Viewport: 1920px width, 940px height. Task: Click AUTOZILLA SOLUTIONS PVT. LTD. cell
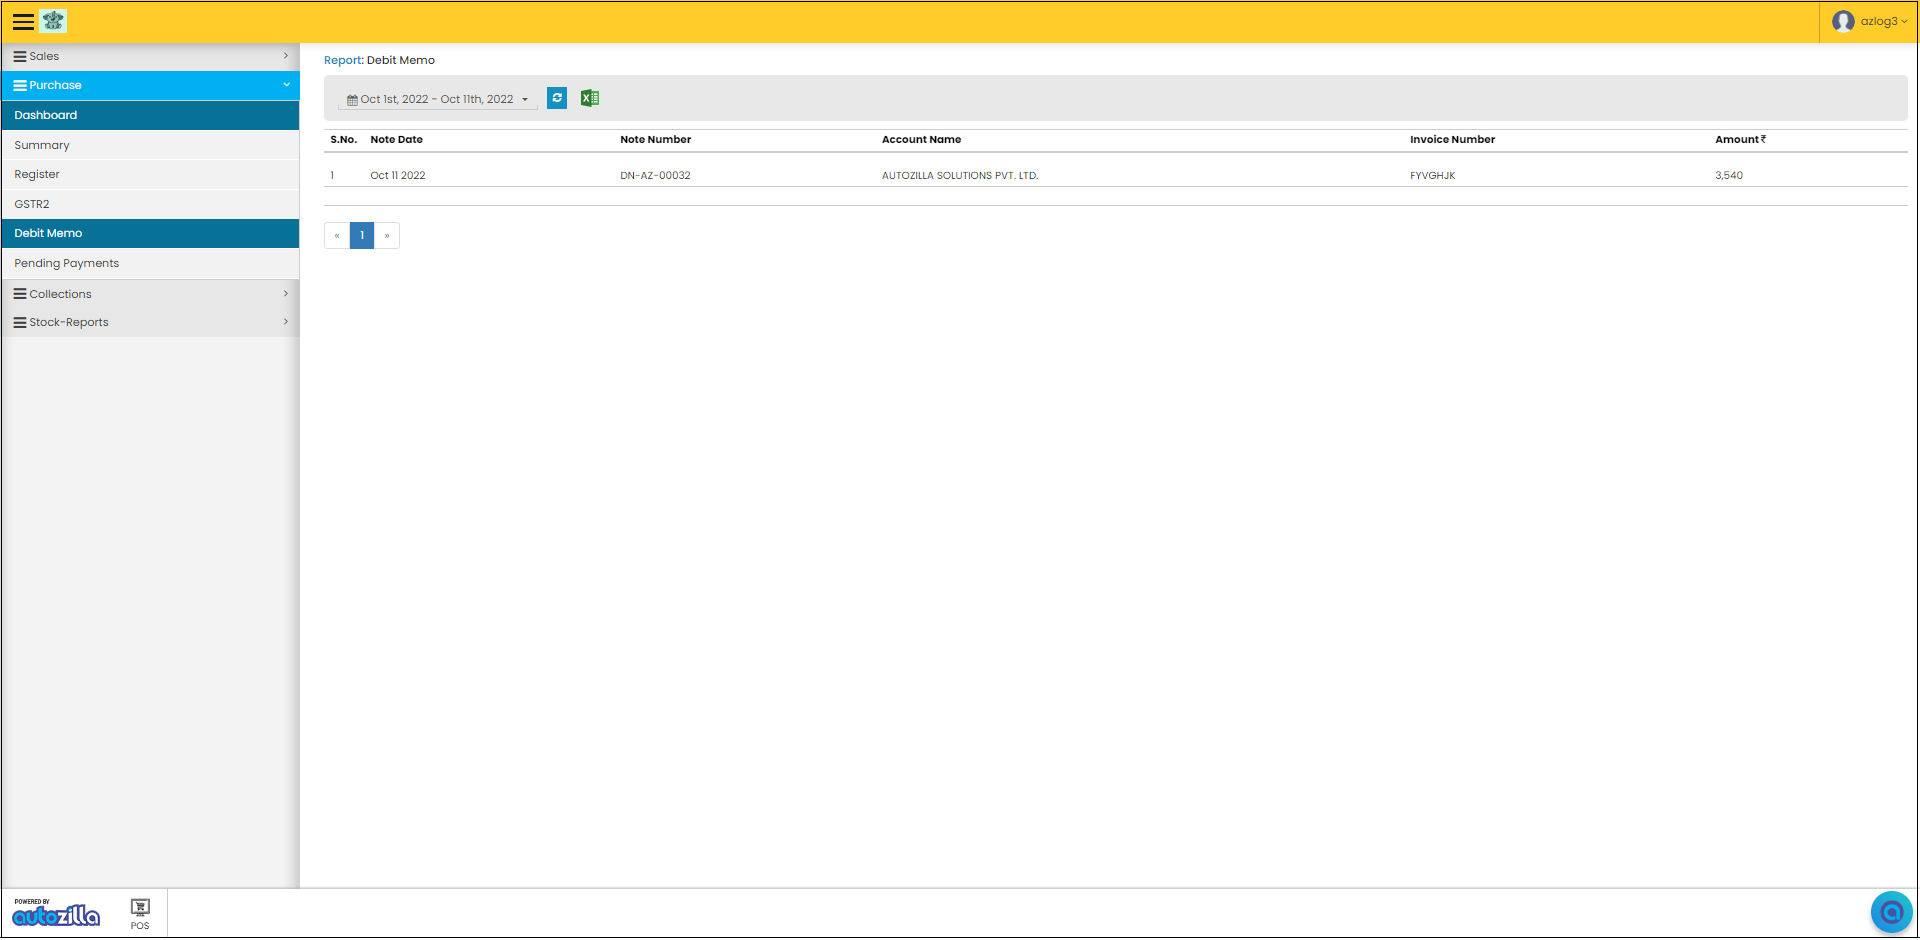point(960,176)
